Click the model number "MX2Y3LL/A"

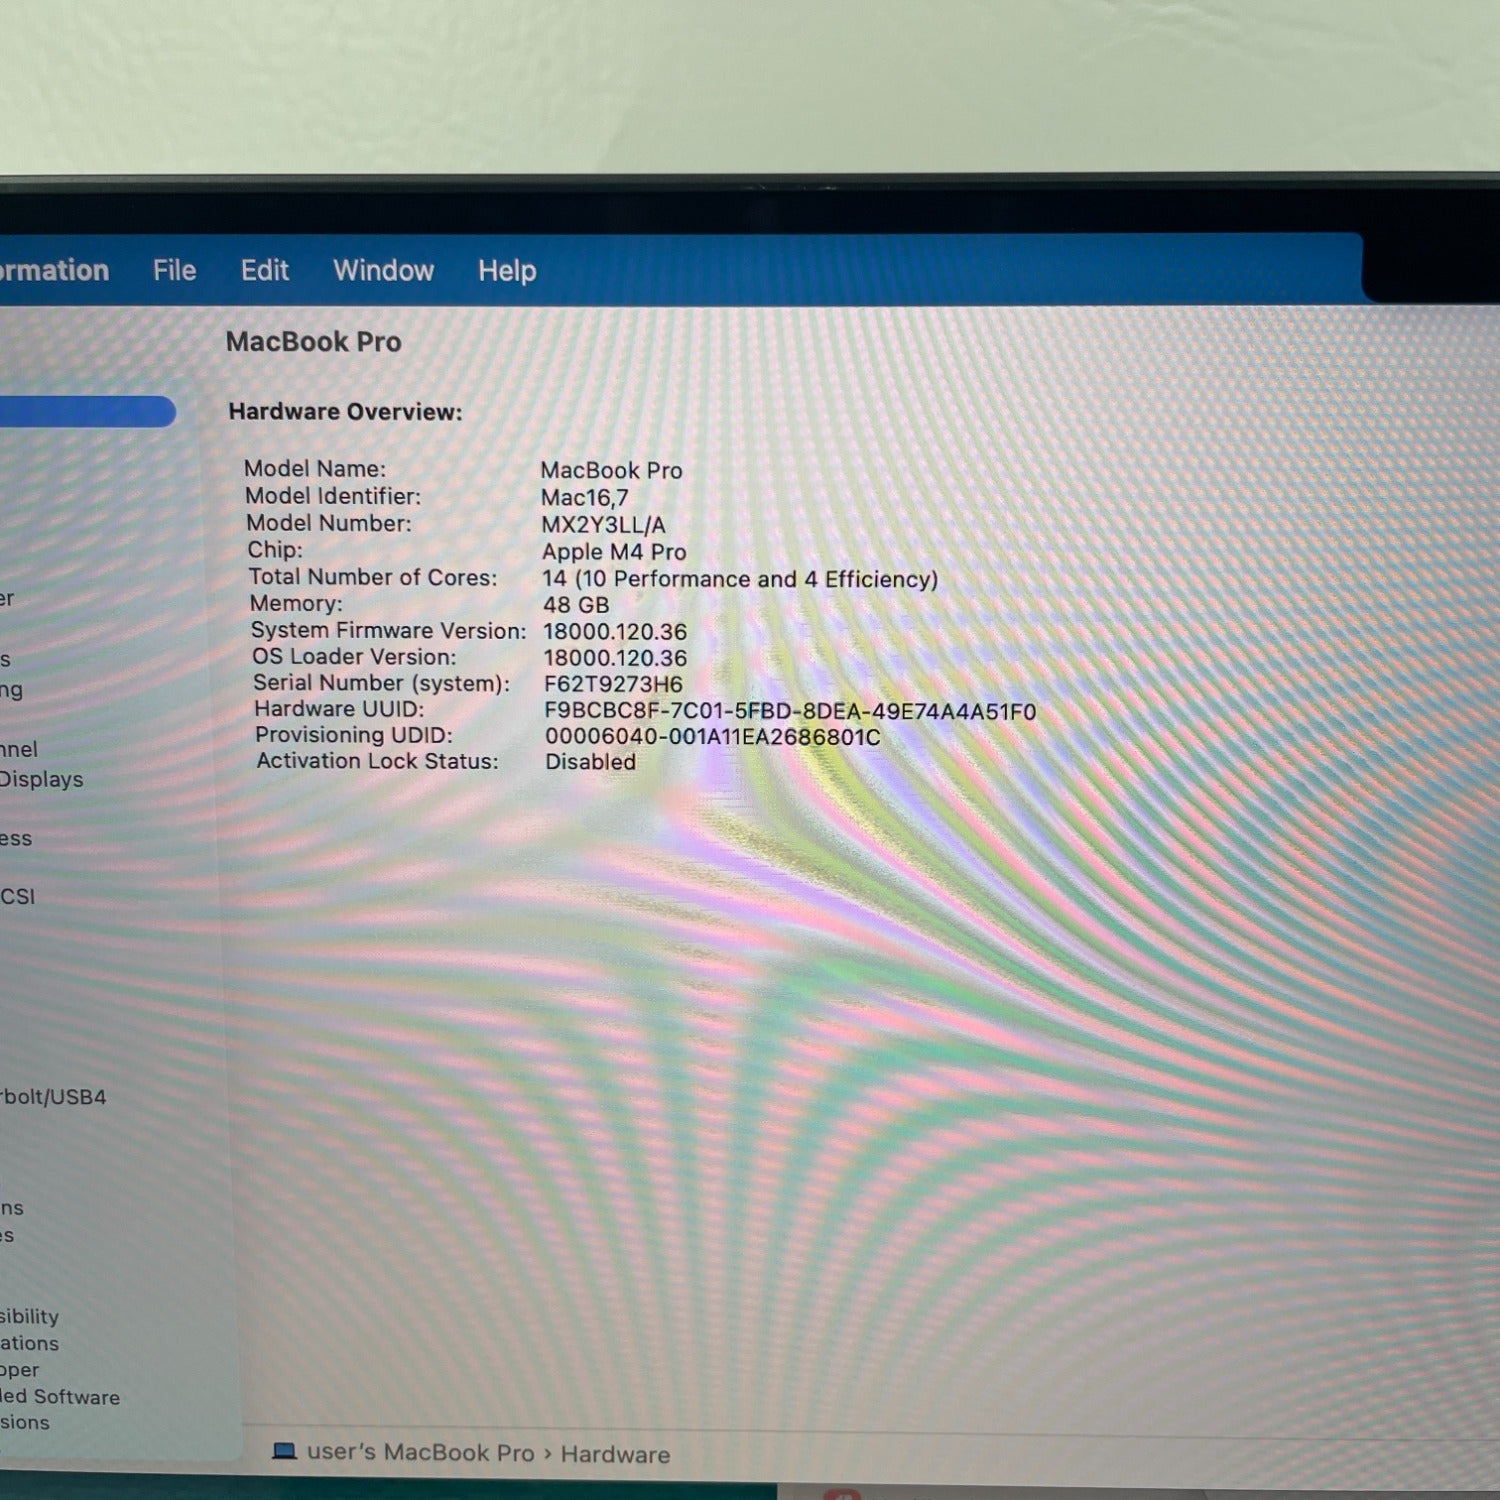click(604, 525)
